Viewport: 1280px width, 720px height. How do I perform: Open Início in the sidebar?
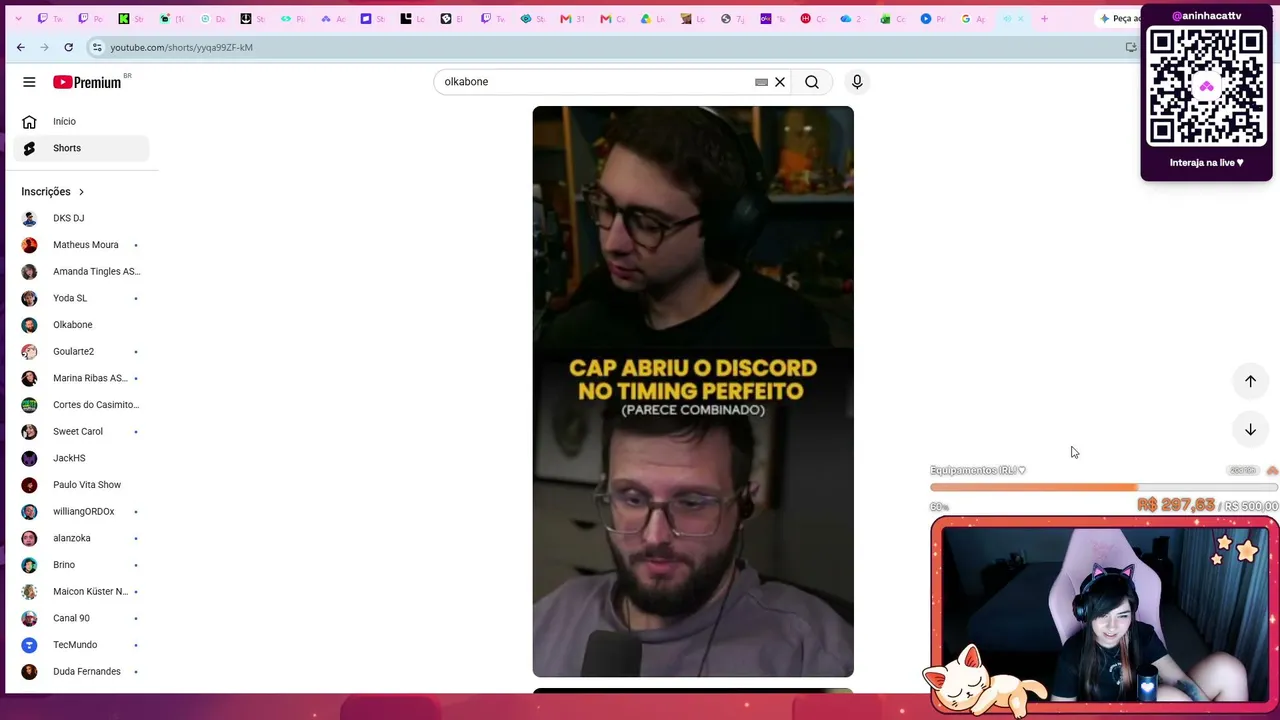[x=82, y=121]
